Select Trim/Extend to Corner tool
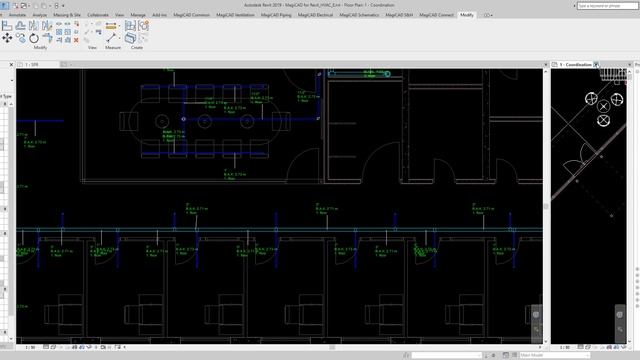 [47, 38]
